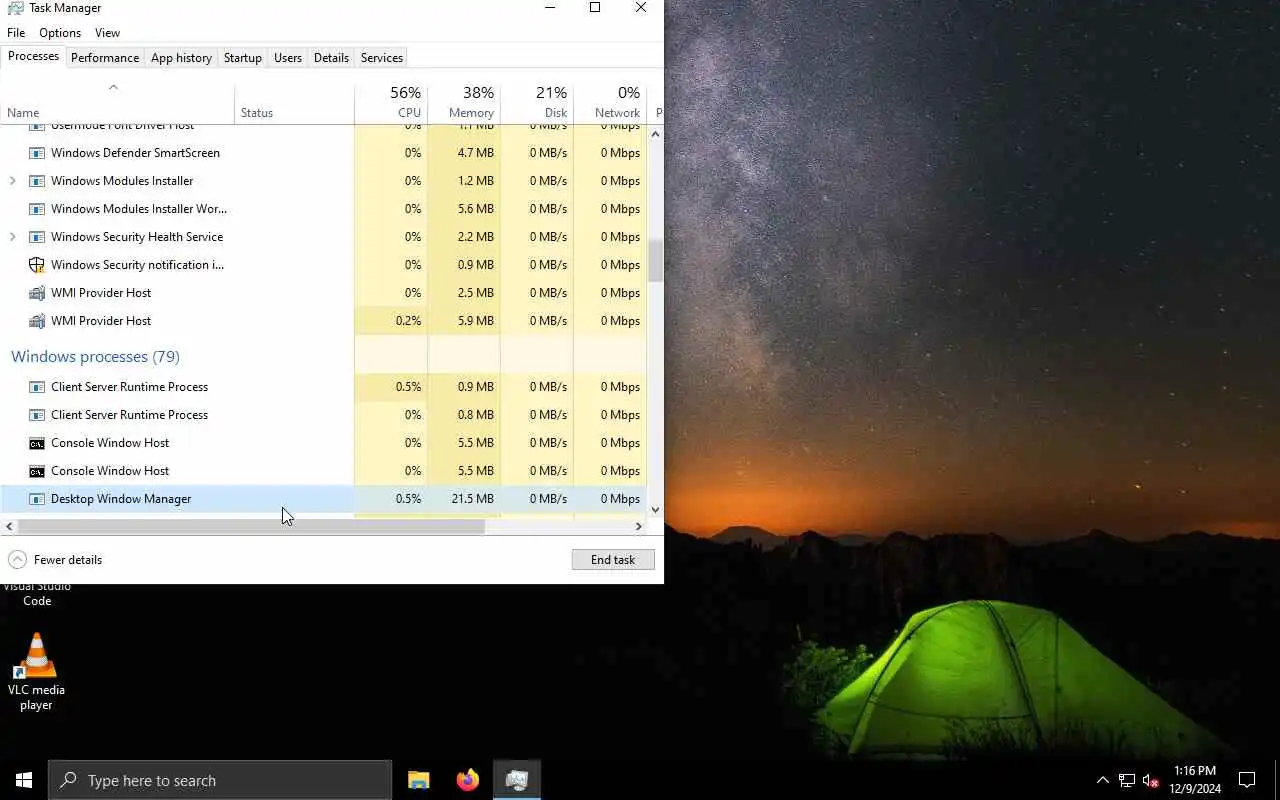Collapse to Fewer details view
Viewport: 1280px width, 800px height.
(x=56, y=560)
